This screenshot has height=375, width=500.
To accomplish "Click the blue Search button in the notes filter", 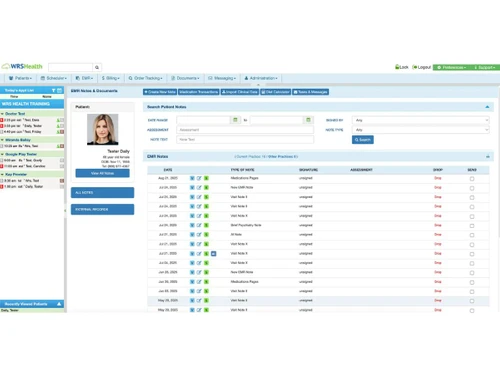I will (x=363, y=140).
